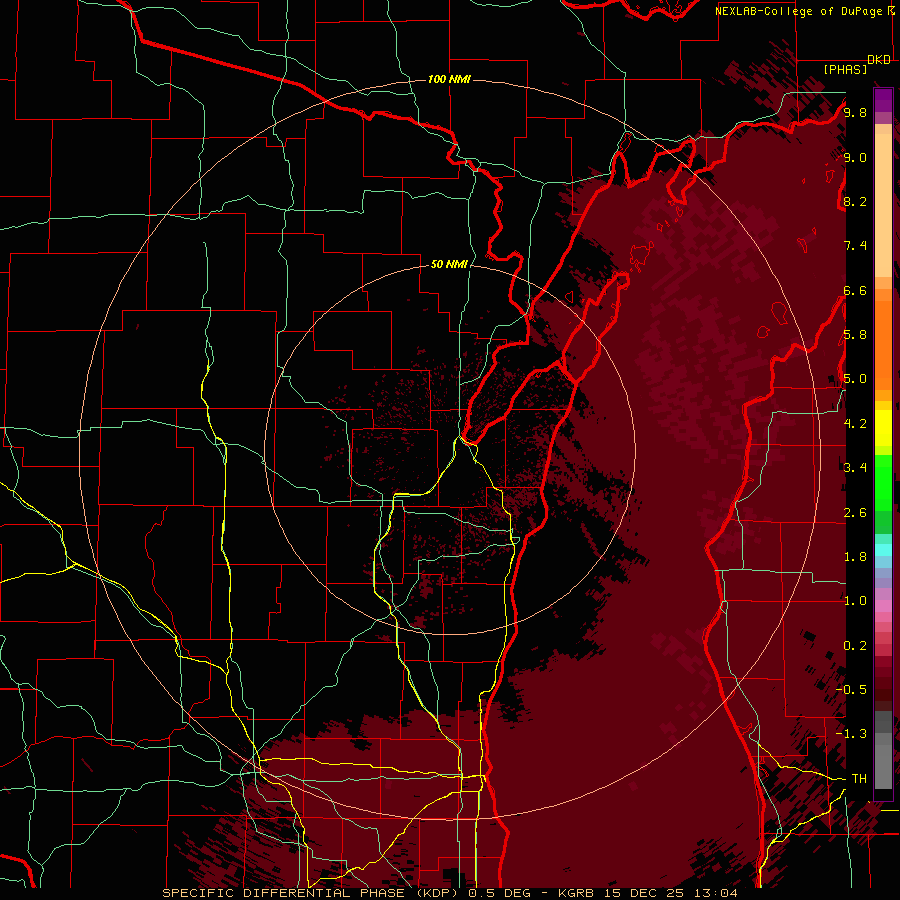Pick the yellow segment of the color bar
This screenshot has width=900, height=900.
click(x=883, y=428)
